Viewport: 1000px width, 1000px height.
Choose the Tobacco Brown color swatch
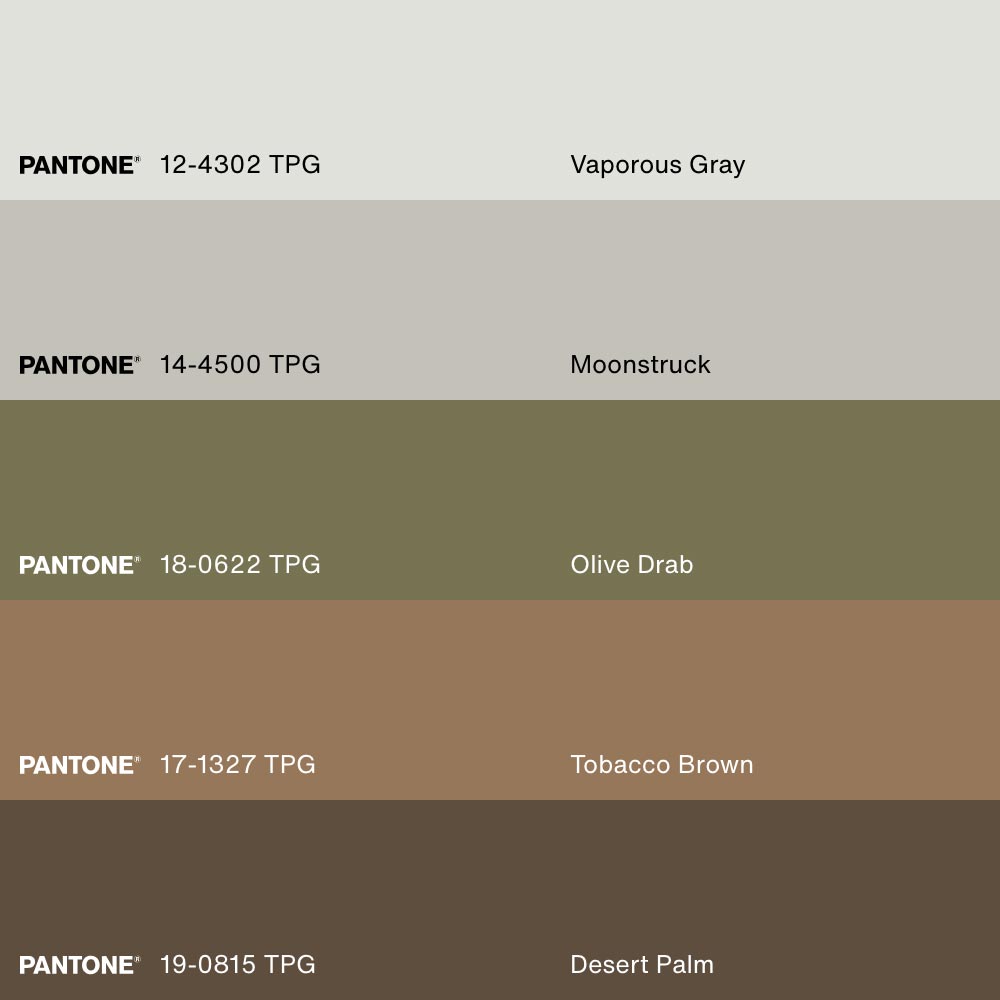[x=500, y=680]
